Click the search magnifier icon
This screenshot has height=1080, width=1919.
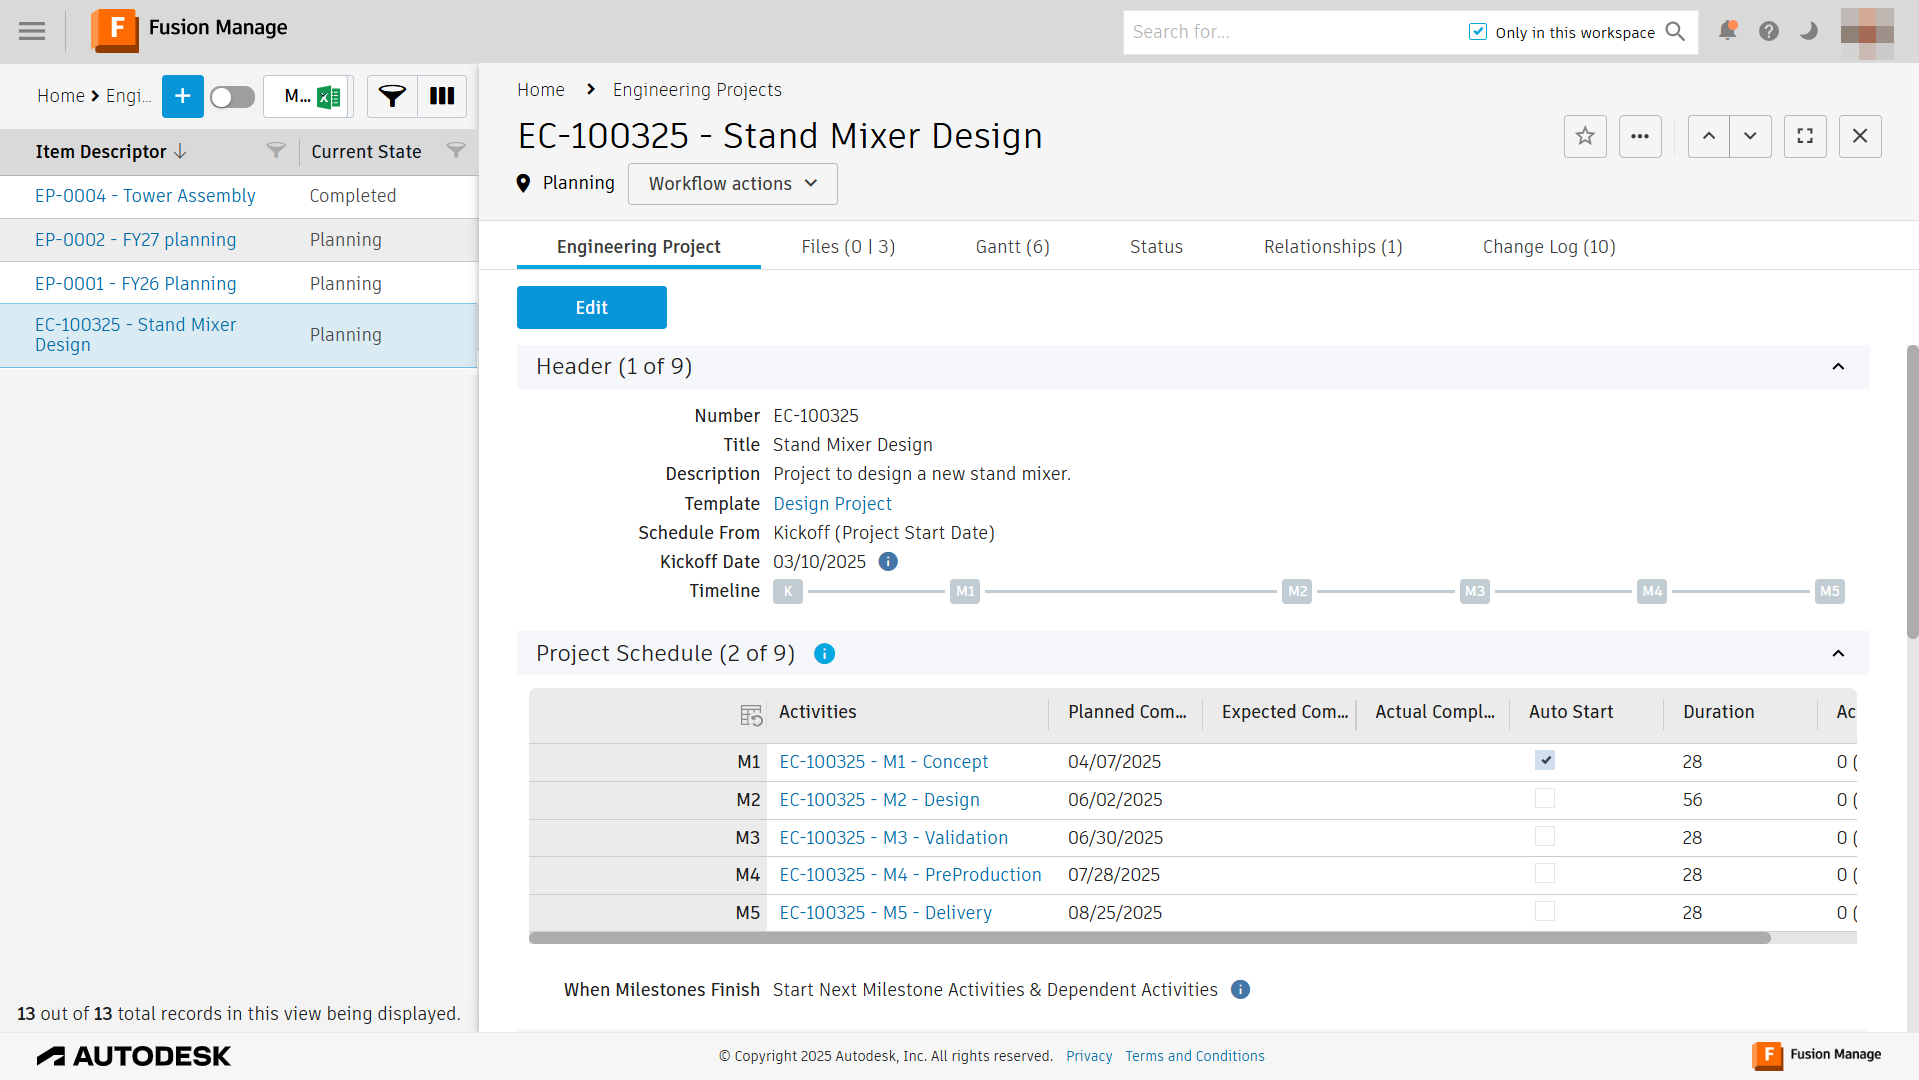(x=1675, y=32)
